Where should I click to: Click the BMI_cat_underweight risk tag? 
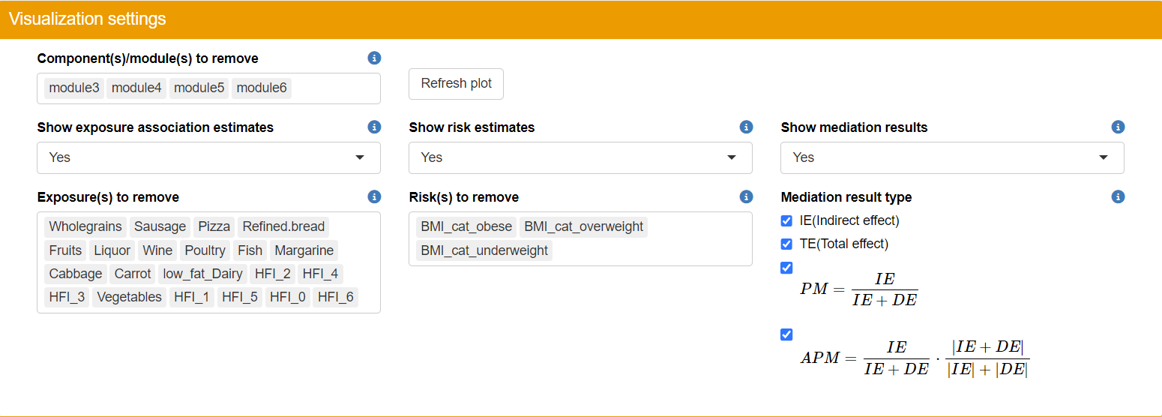[x=484, y=251]
